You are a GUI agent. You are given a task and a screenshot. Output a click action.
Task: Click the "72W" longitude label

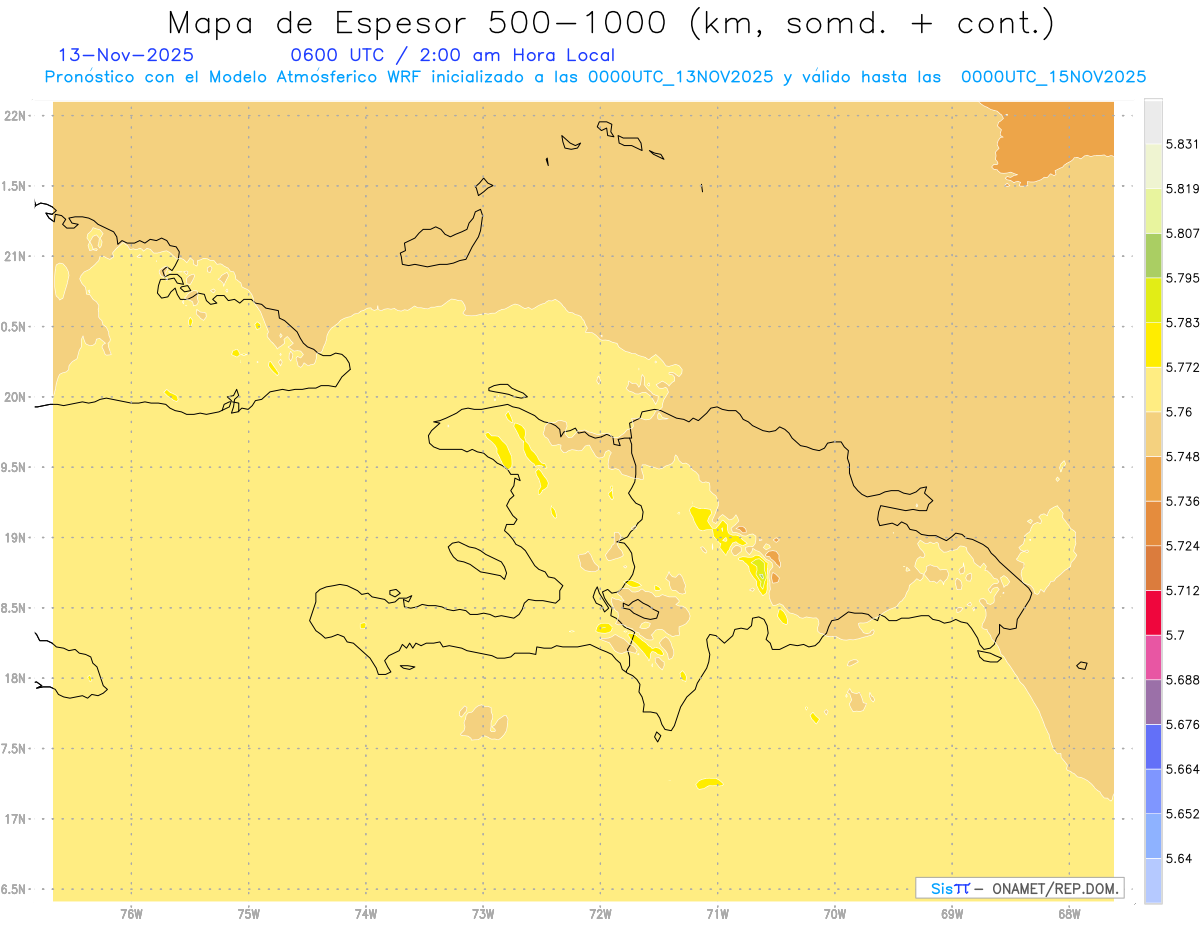(x=600, y=914)
